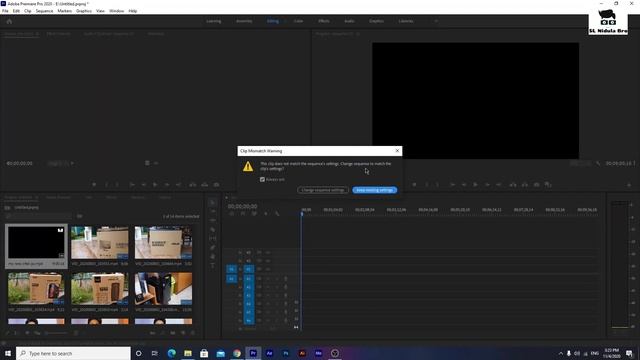Select the black sequence thumbnail in Project panel
The width and height of the screenshot is (640, 360).
pos(36,242)
